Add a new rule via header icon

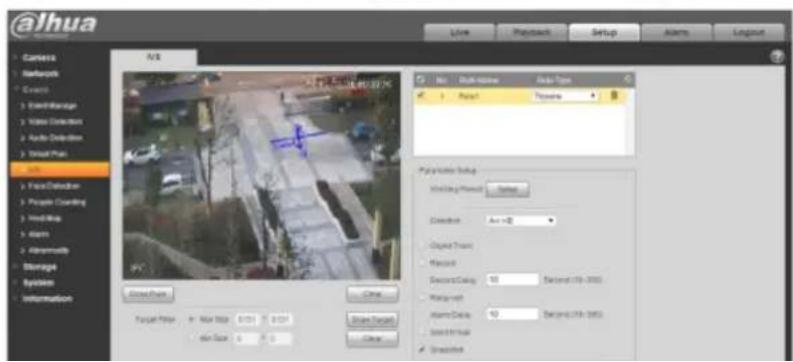coord(628,79)
